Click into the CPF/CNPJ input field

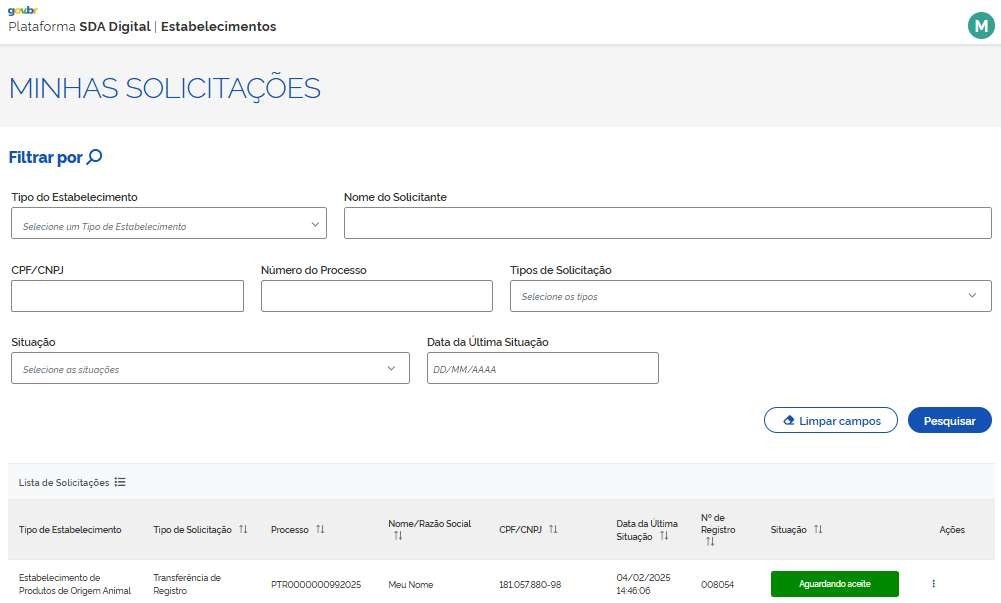pyautogui.click(x=127, y=296)
